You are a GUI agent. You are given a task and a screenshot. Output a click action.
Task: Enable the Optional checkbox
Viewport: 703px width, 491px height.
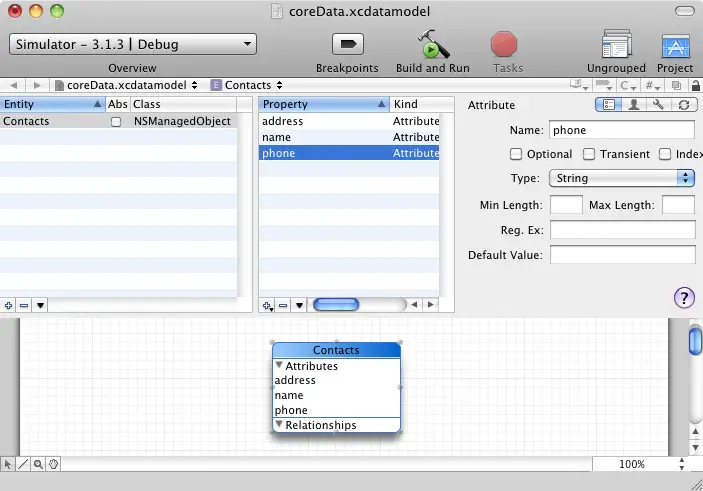coord(516,154)
